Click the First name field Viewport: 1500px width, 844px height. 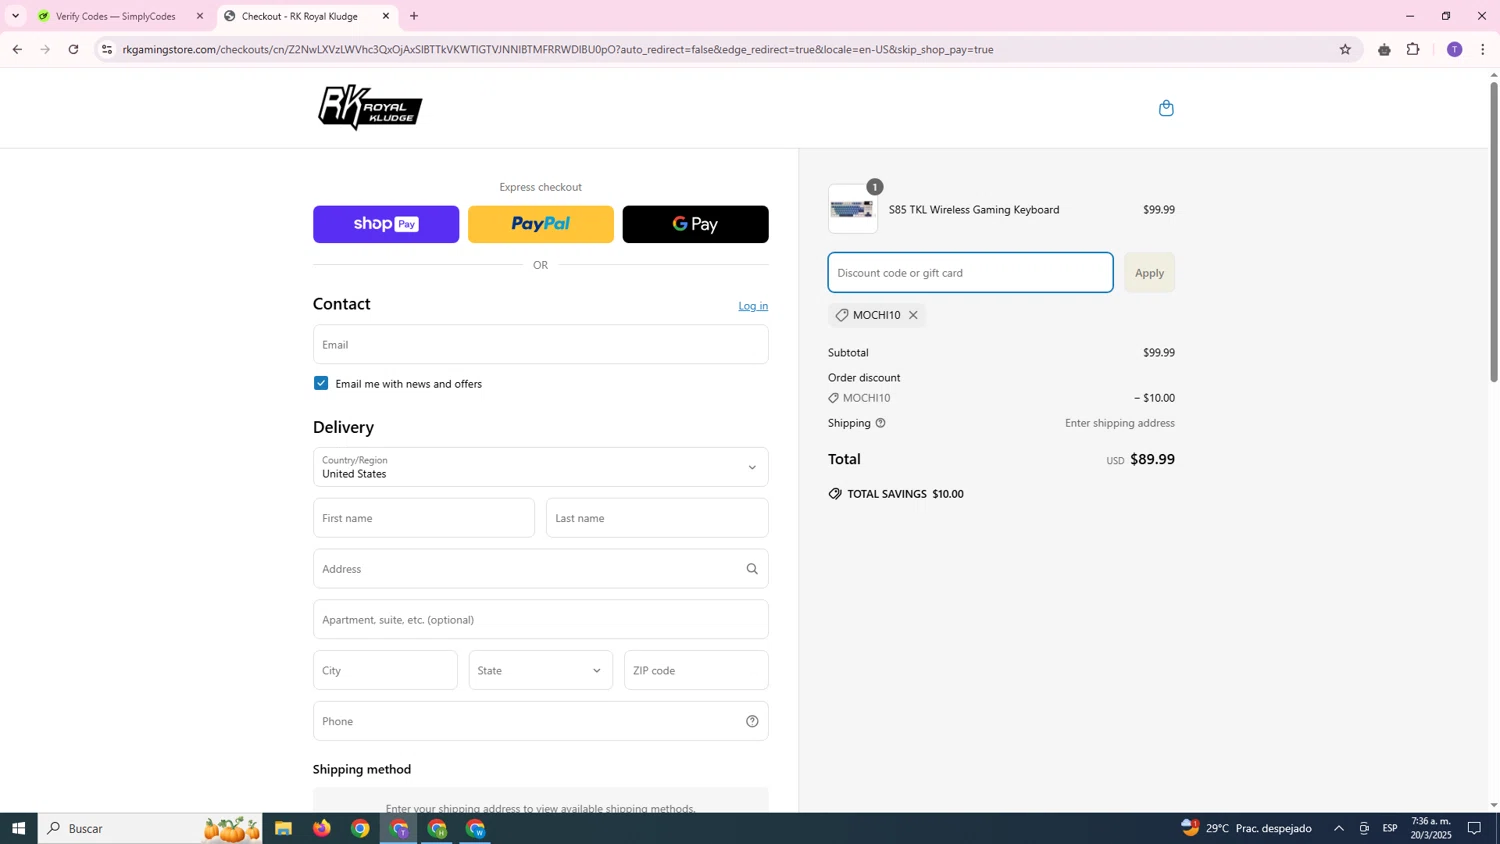pos(424,518)
